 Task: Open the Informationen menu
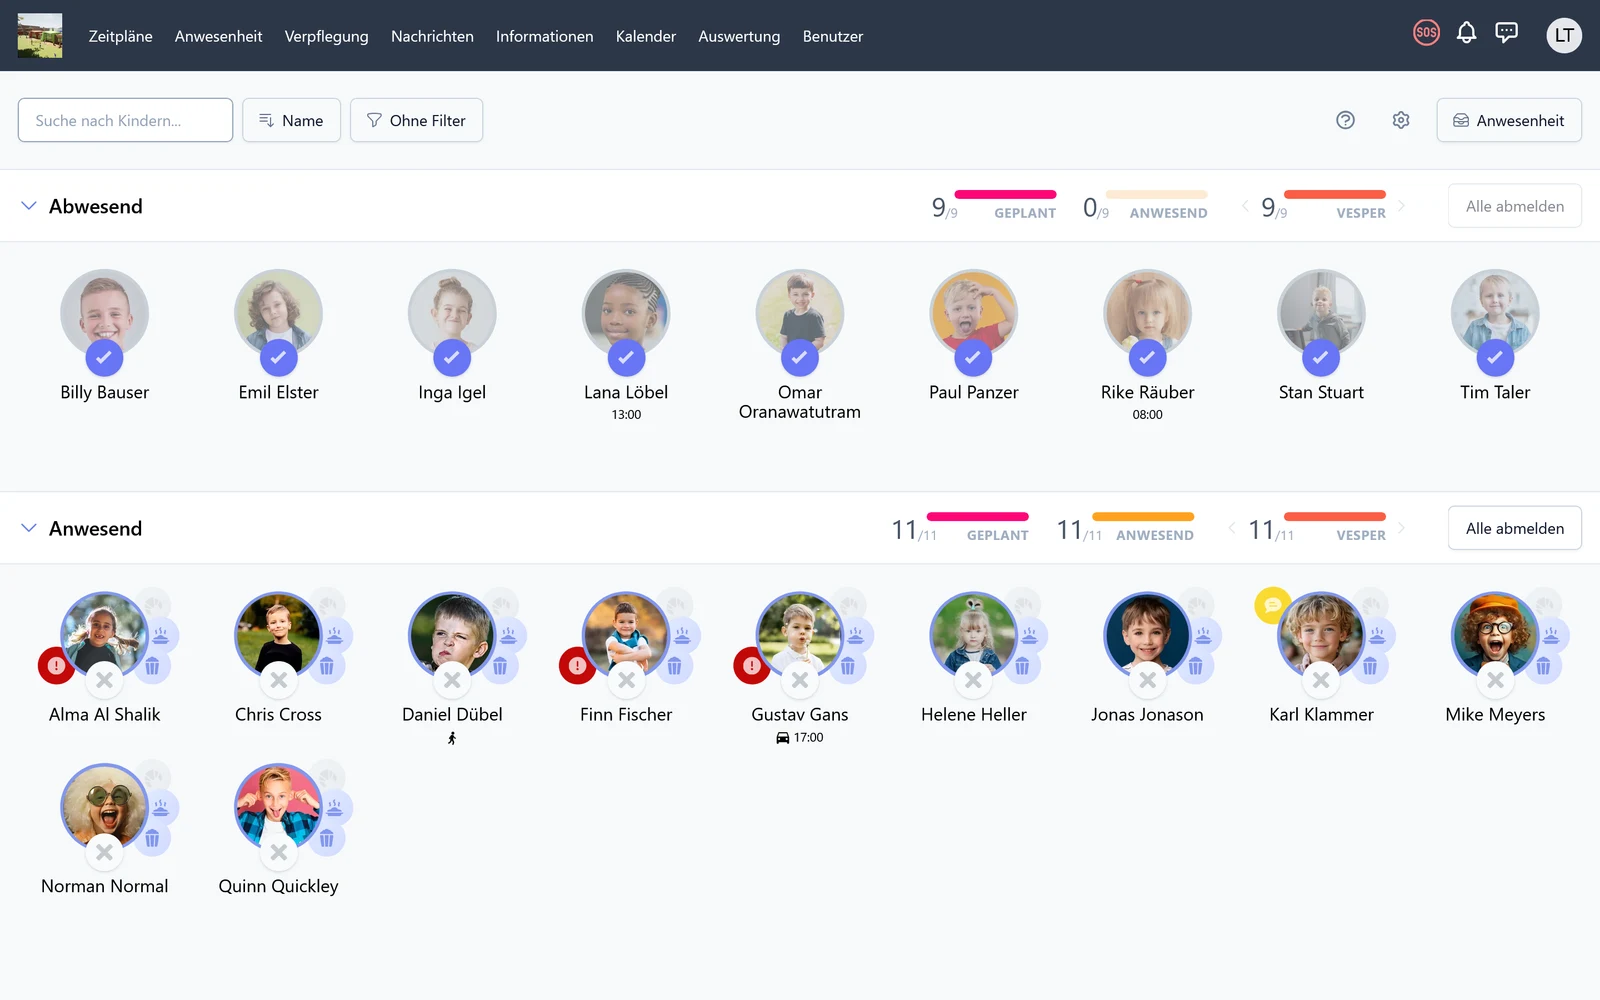(x=544, y=36)
